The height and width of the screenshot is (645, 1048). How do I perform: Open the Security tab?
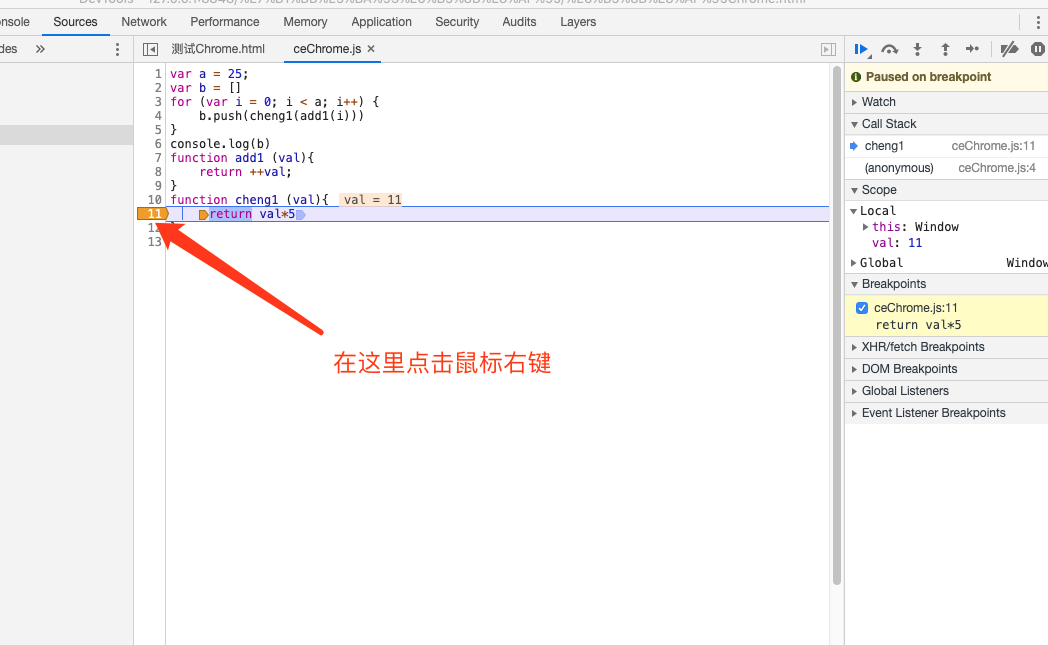(457, 22)
